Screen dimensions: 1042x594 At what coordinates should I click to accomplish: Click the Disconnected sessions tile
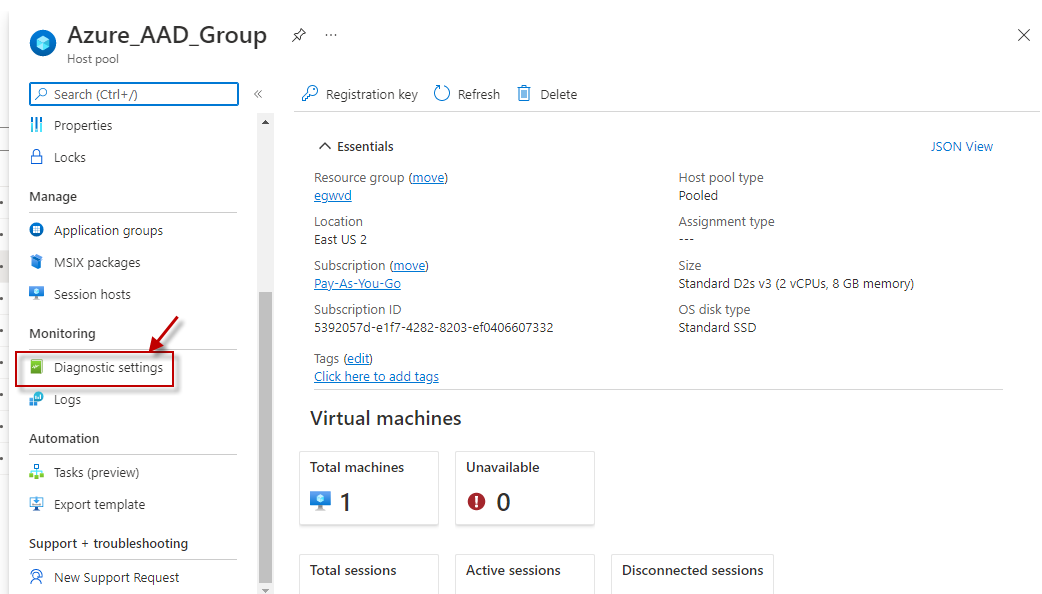pyautogui.click(x=692, y=574)
